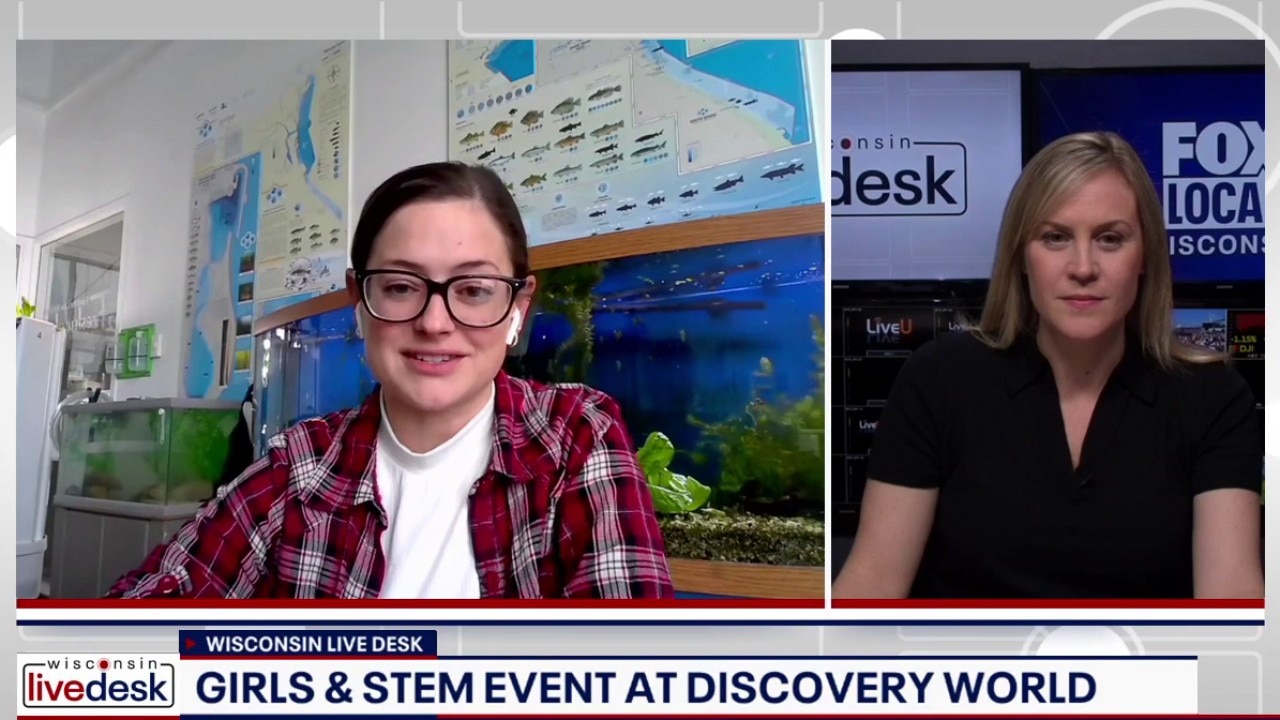Click the green lettuce leaf in aquarium

[670, 475]
